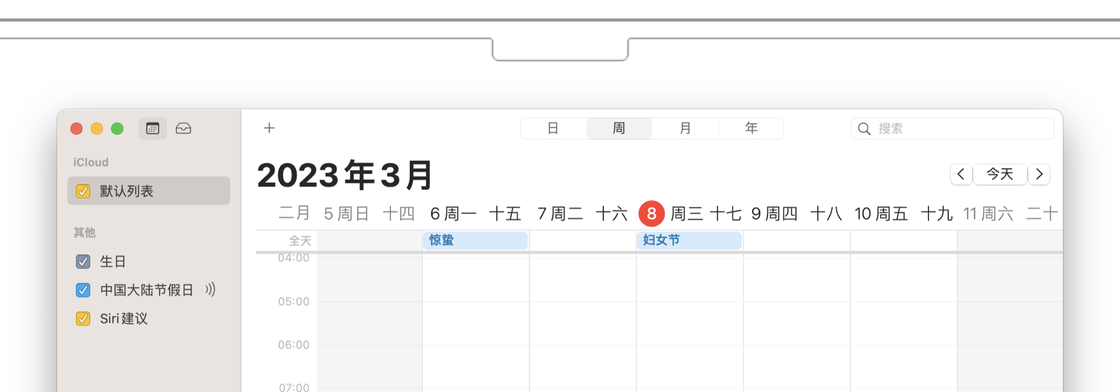Viewport: 1120px width, 392px height.
Task: Click the broadcast icon beside 中国大陆节假日
Action: (209, 289)
